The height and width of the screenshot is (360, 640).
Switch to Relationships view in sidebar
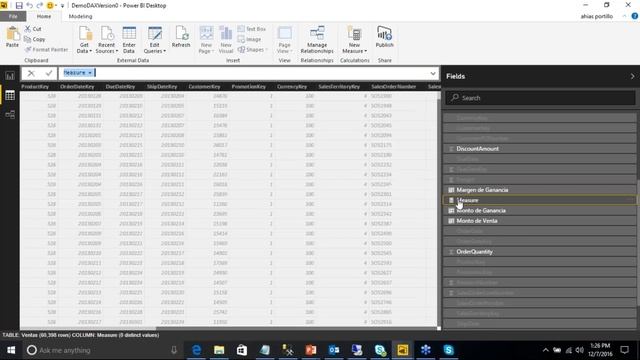click(10, 114)
